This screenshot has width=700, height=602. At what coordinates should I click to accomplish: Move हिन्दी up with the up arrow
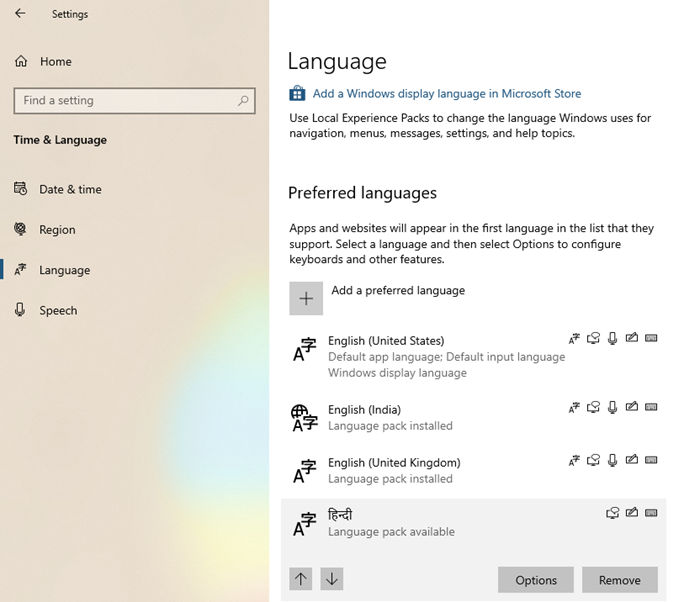(x=300, y=579)
